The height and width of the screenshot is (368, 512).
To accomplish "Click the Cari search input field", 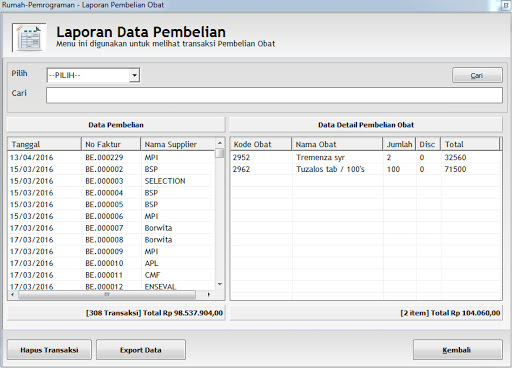I will click(x=274, y=95).
